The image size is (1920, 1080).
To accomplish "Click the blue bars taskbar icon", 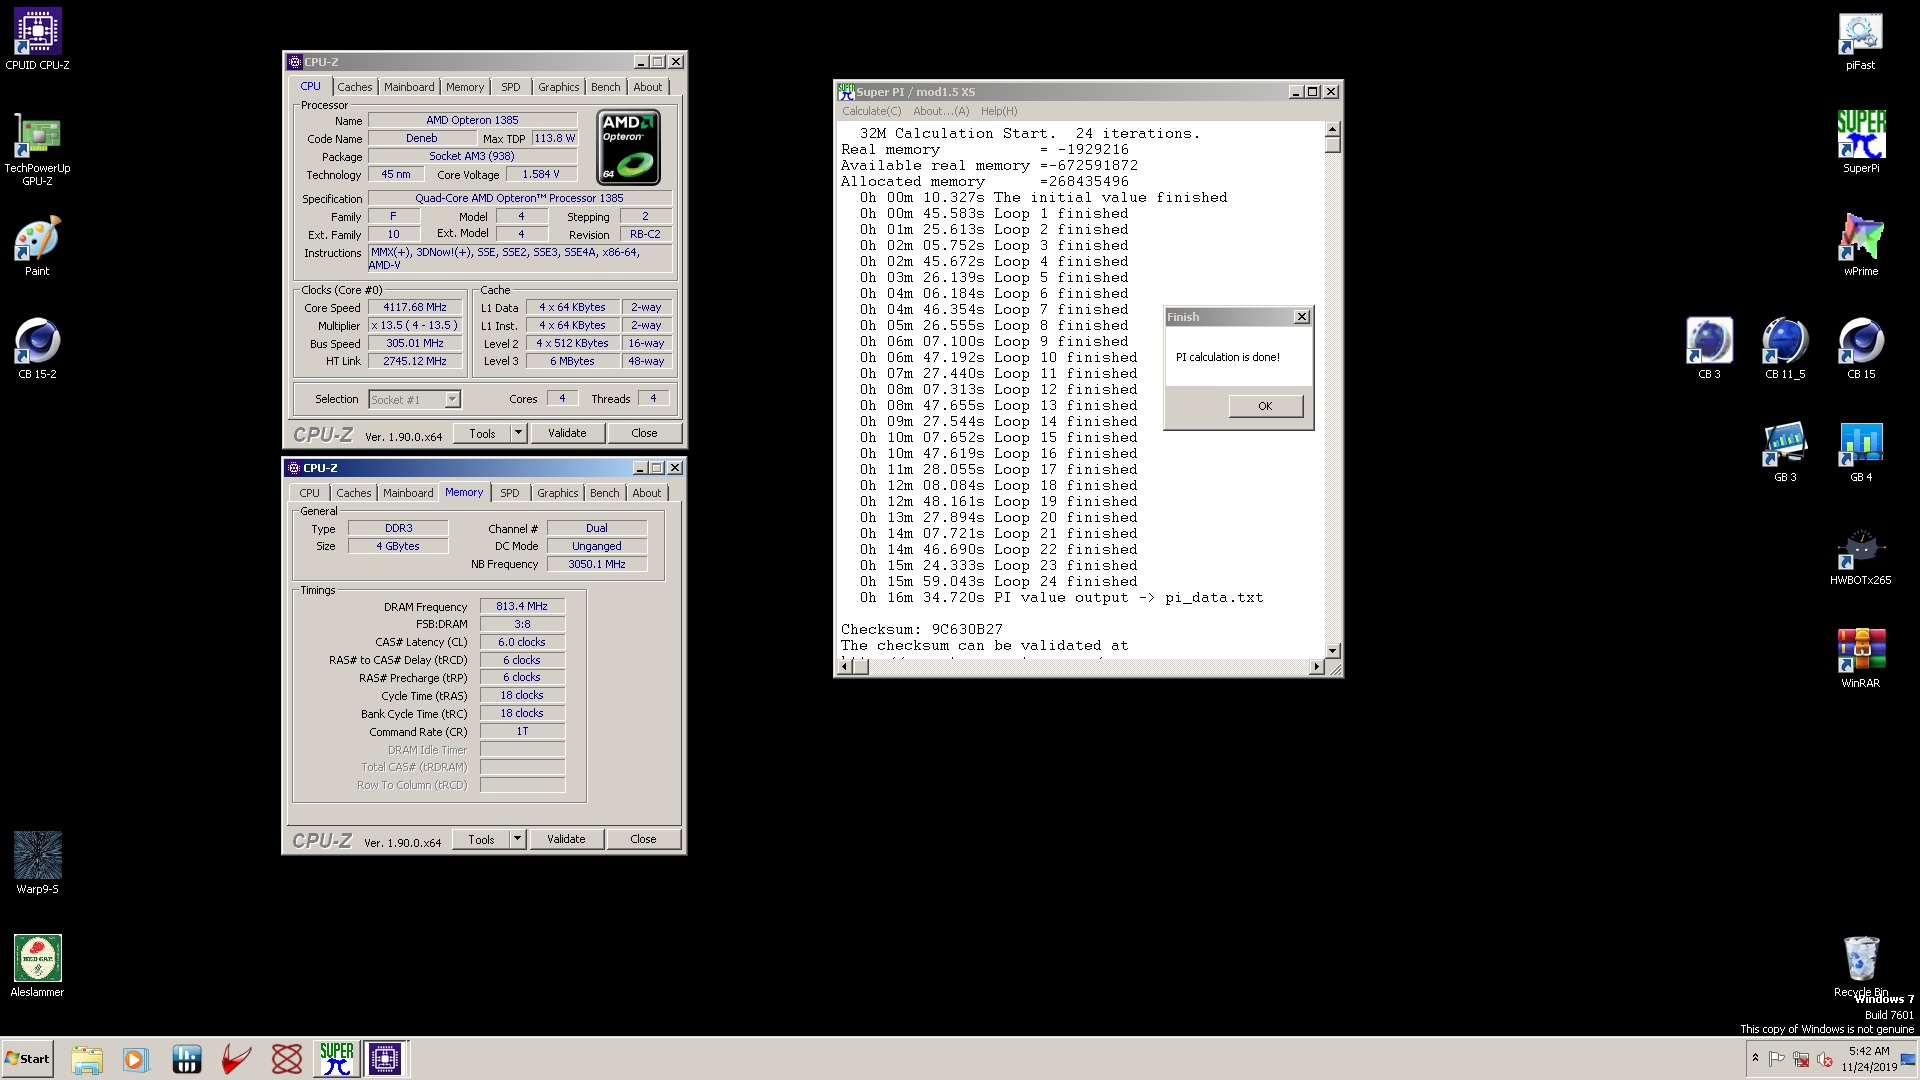I will [186, 1059].
